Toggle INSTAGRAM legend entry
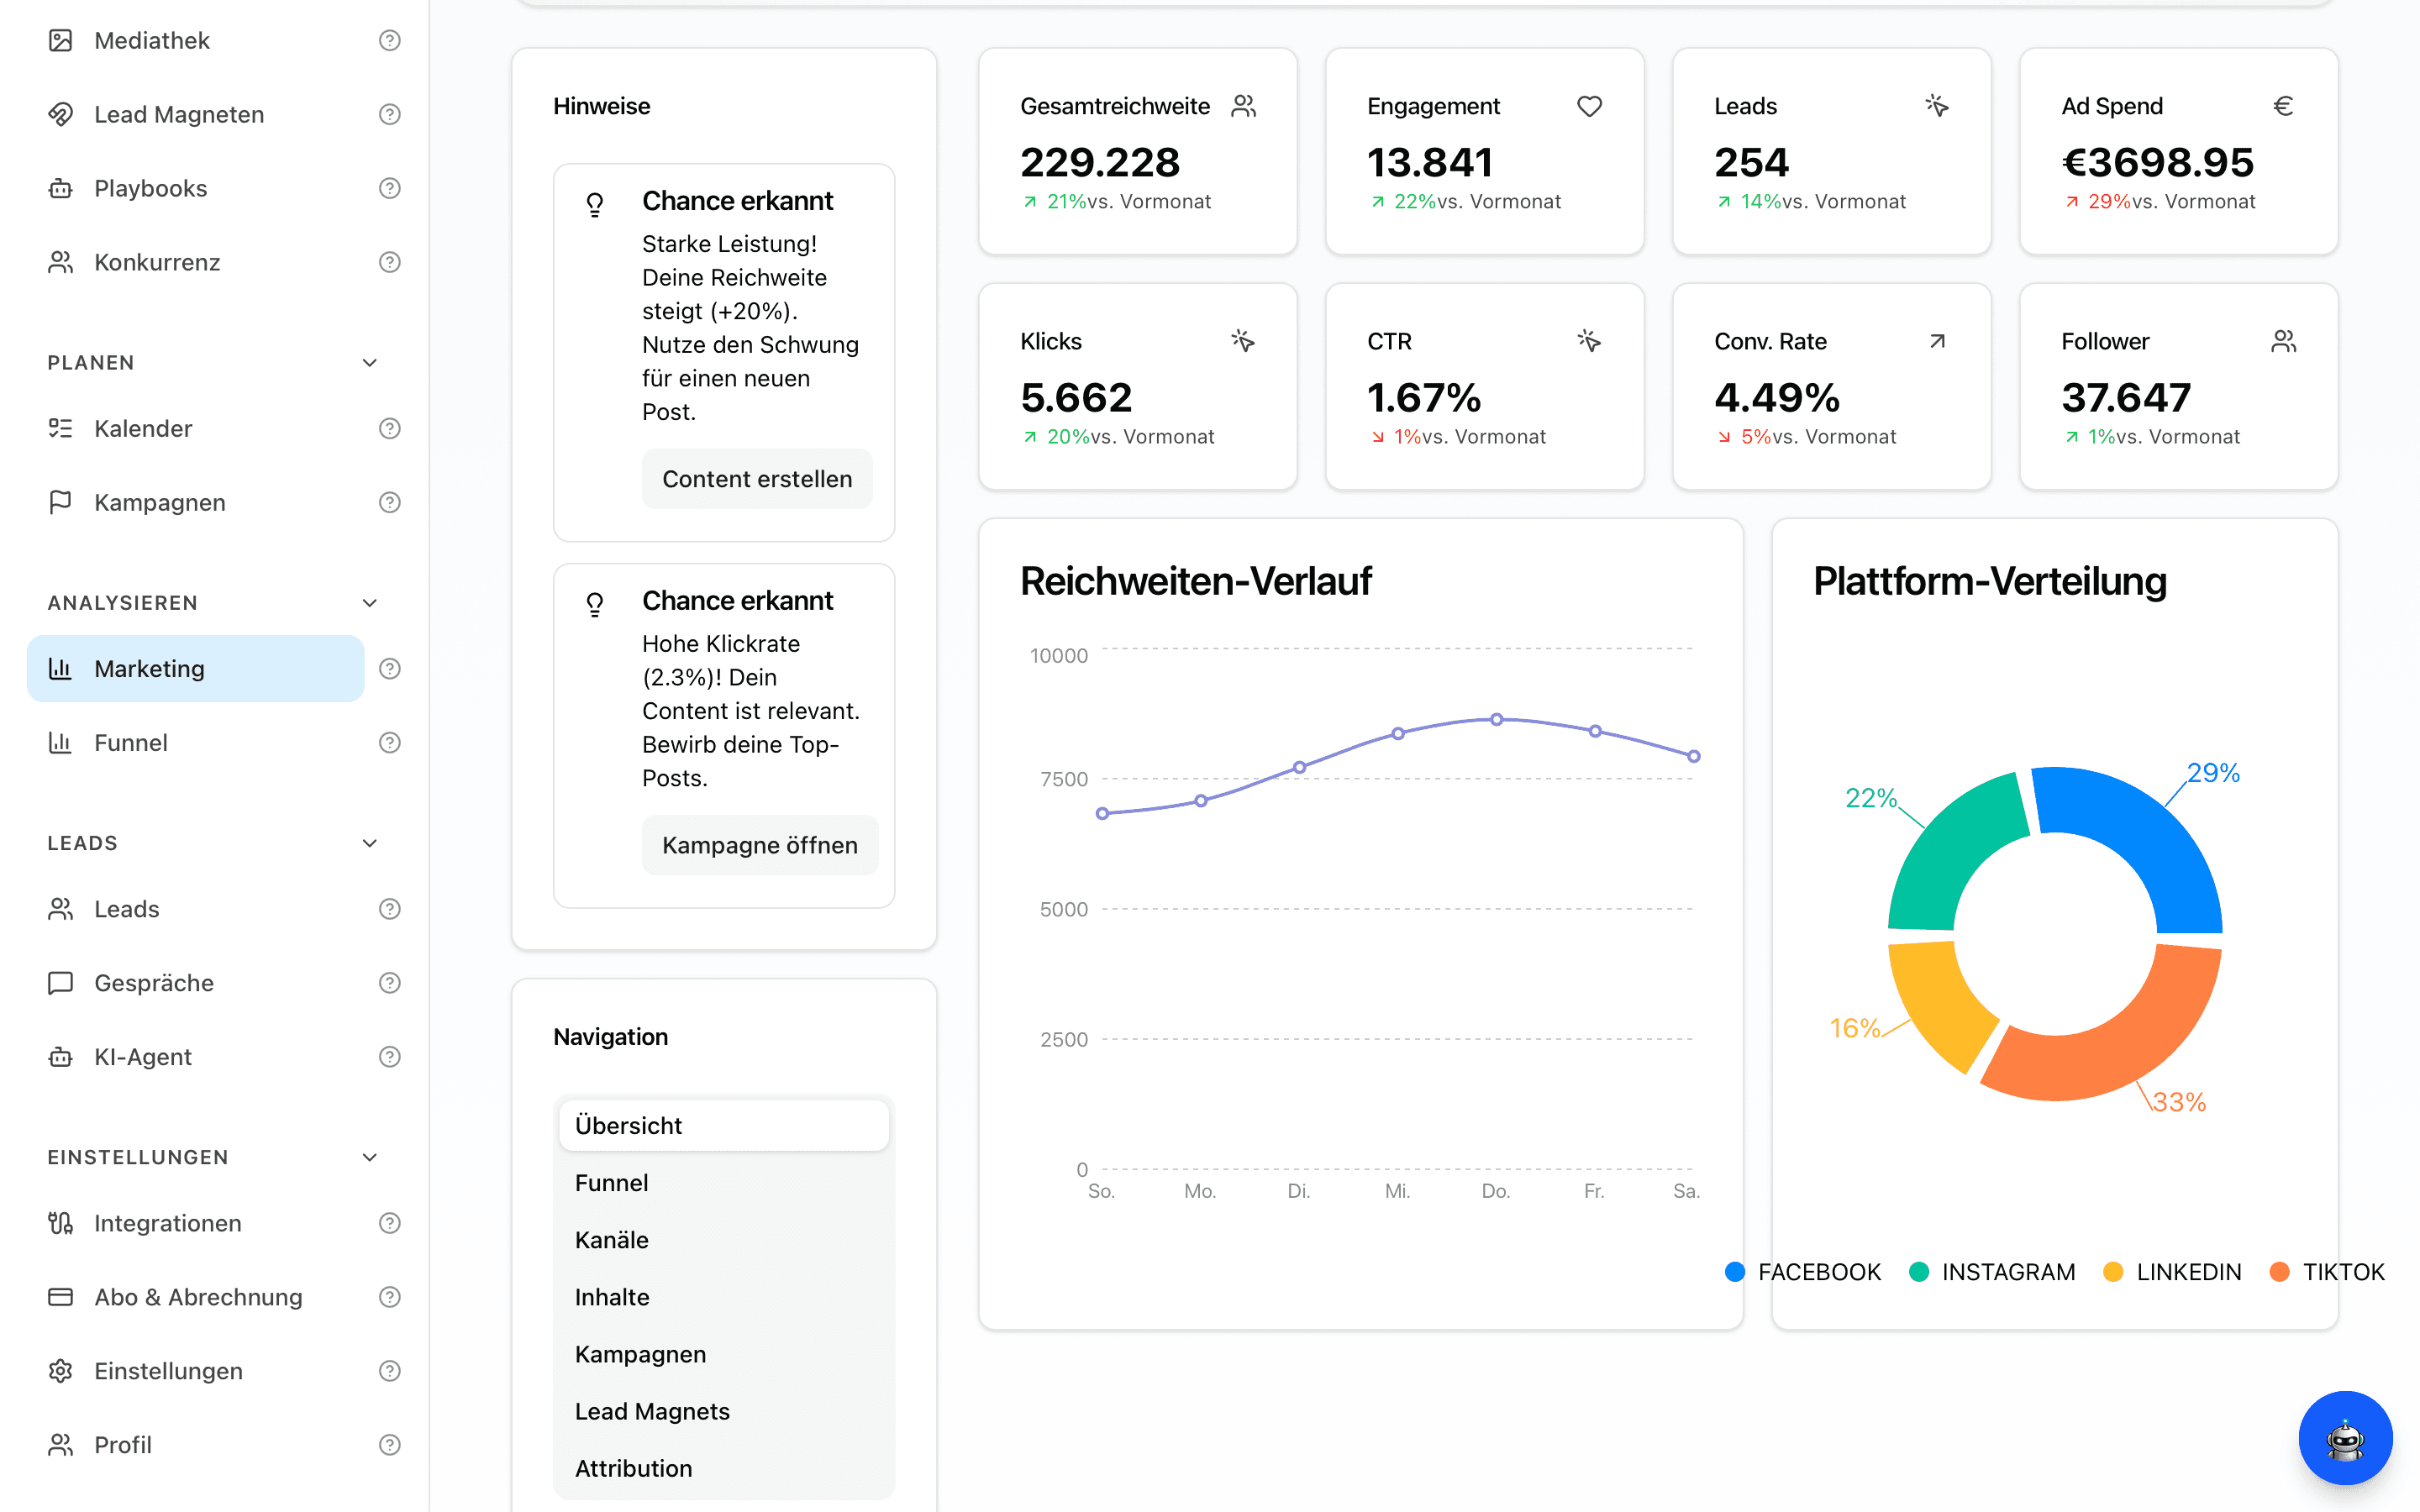The width and height of the screenshot is (2420, 1512). point(1992,1272)
